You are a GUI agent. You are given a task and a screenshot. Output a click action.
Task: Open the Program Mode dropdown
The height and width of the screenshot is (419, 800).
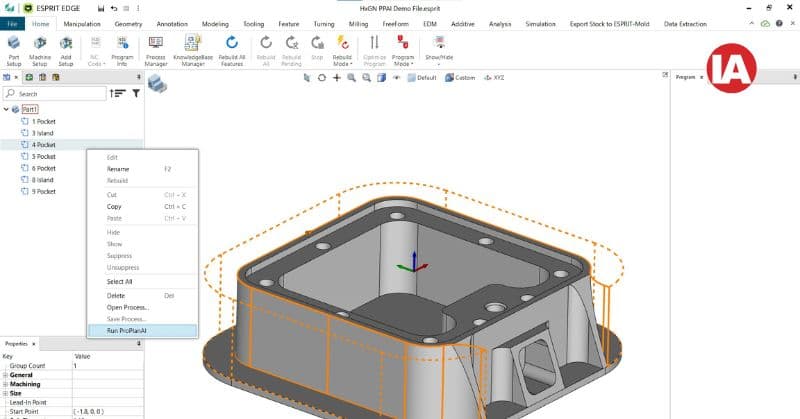(403, 51)
